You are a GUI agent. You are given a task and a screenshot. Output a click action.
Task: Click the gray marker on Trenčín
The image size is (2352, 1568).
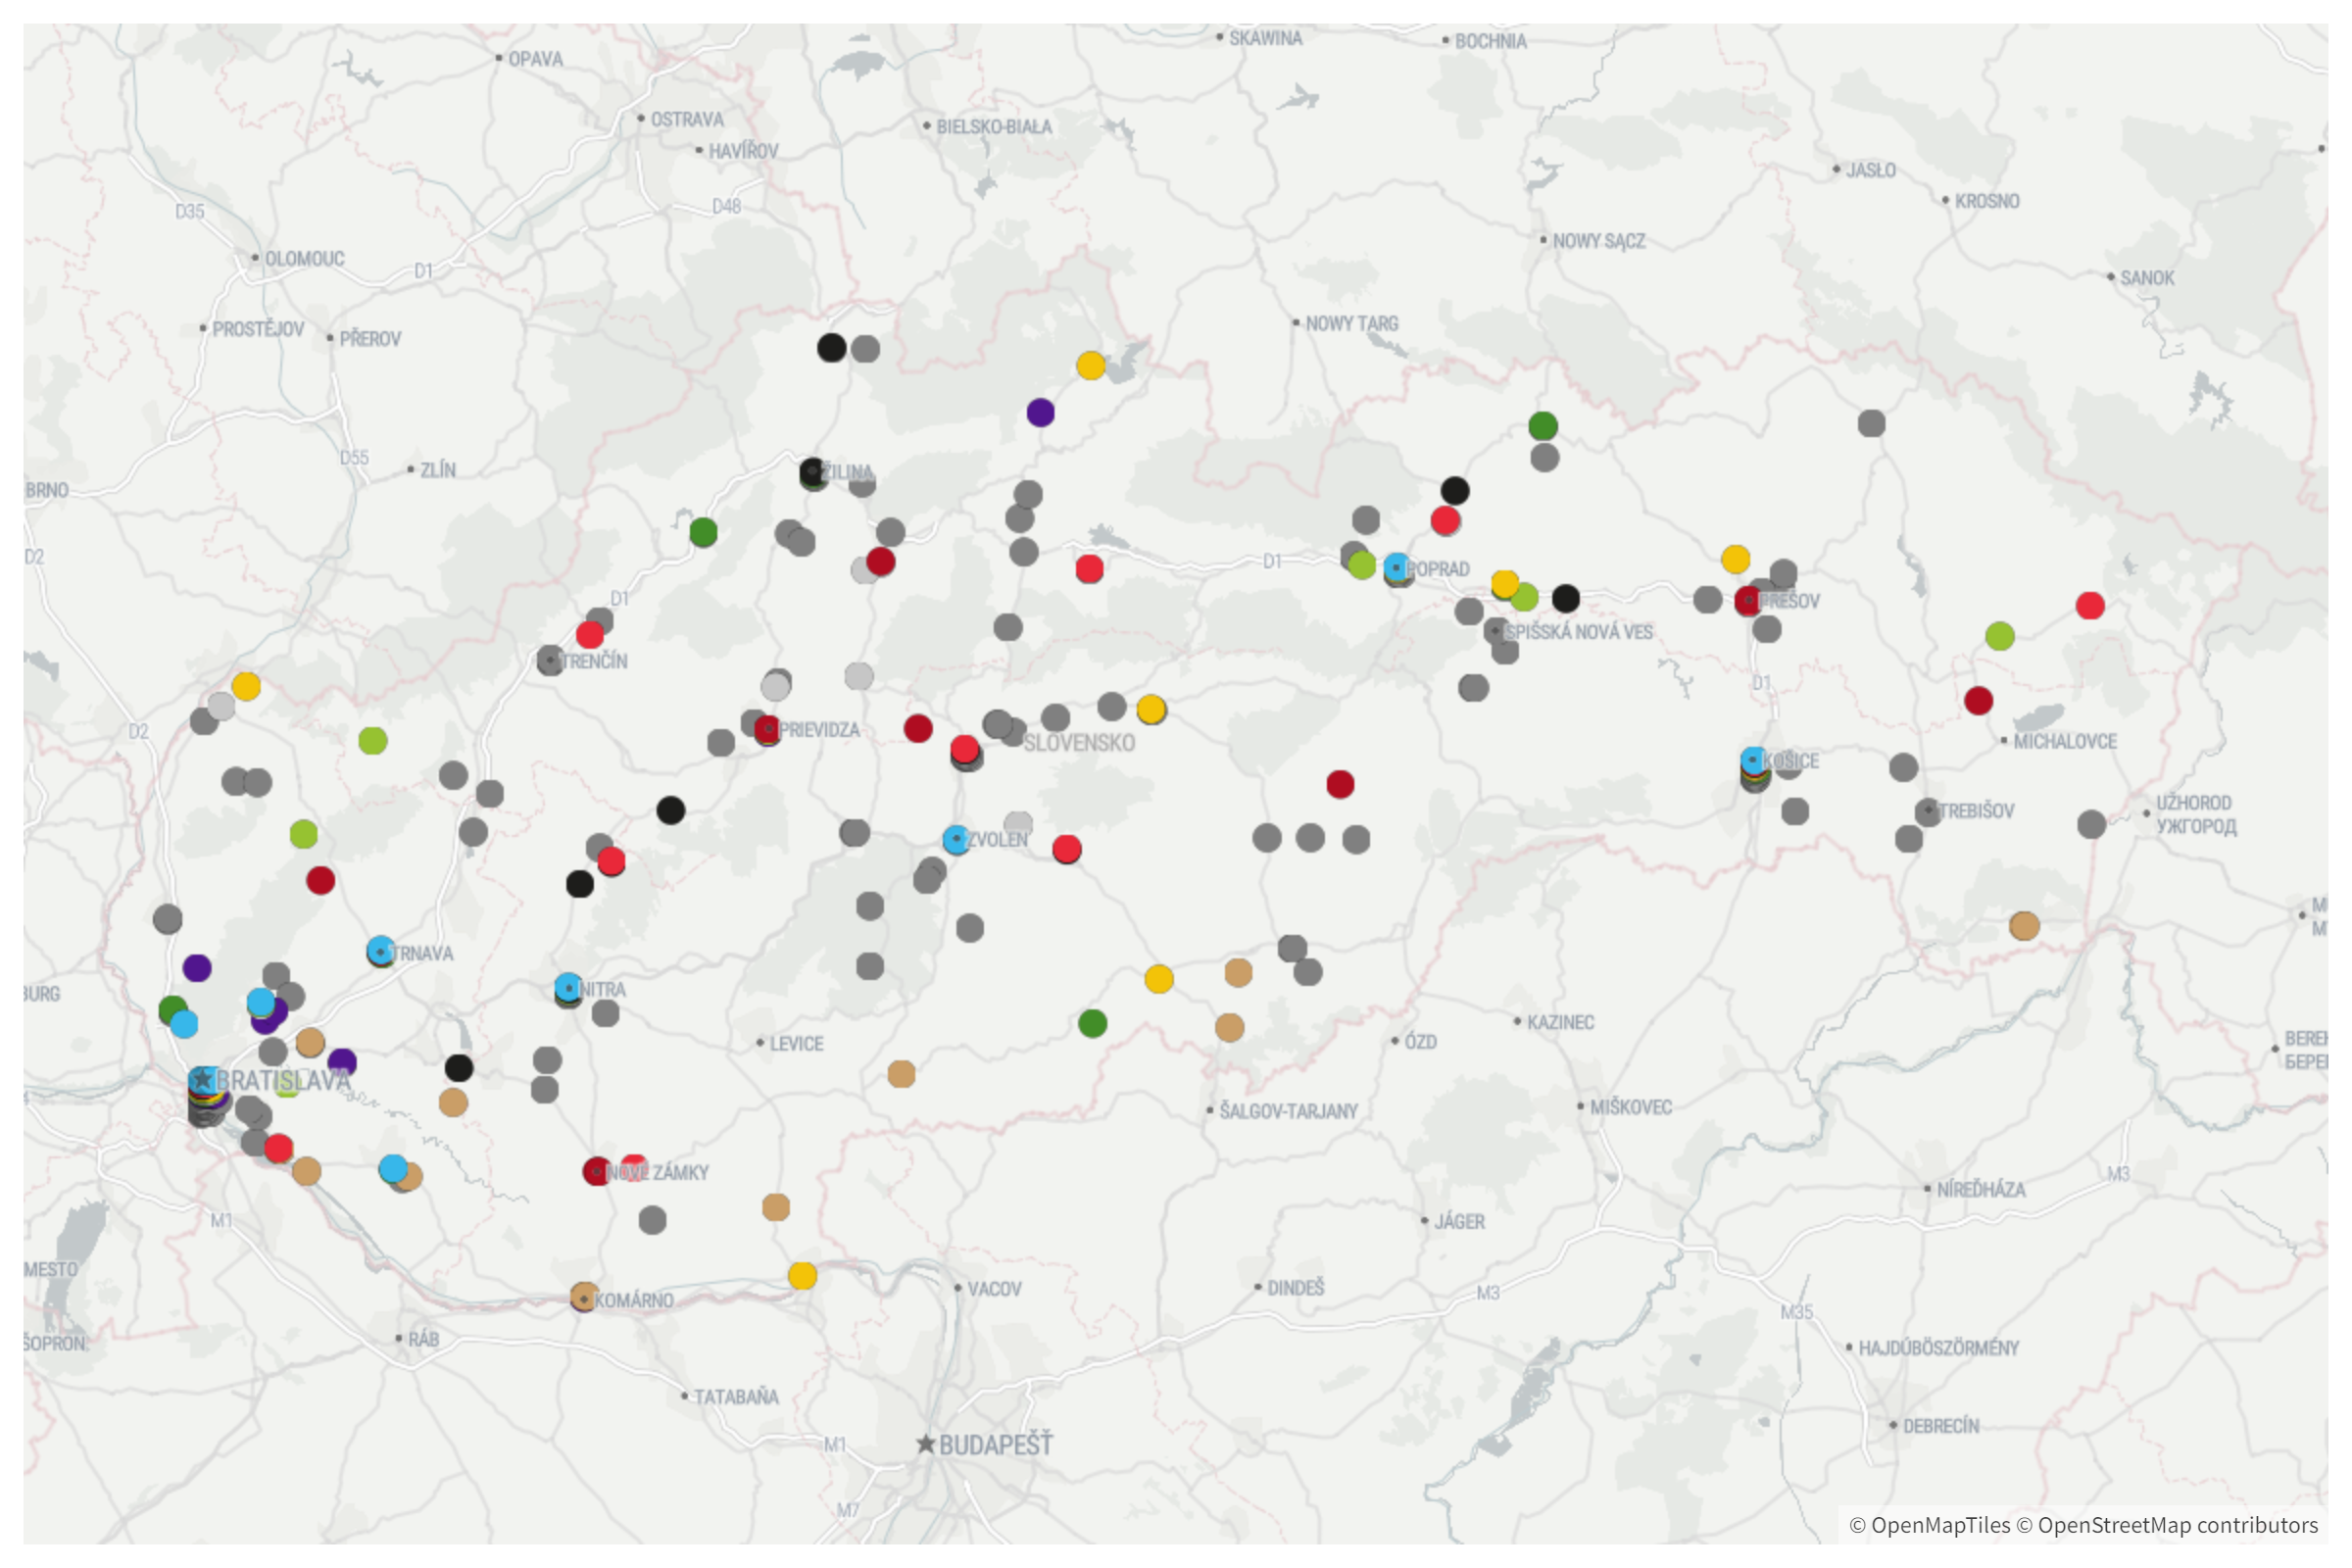[x=550, y=659]
